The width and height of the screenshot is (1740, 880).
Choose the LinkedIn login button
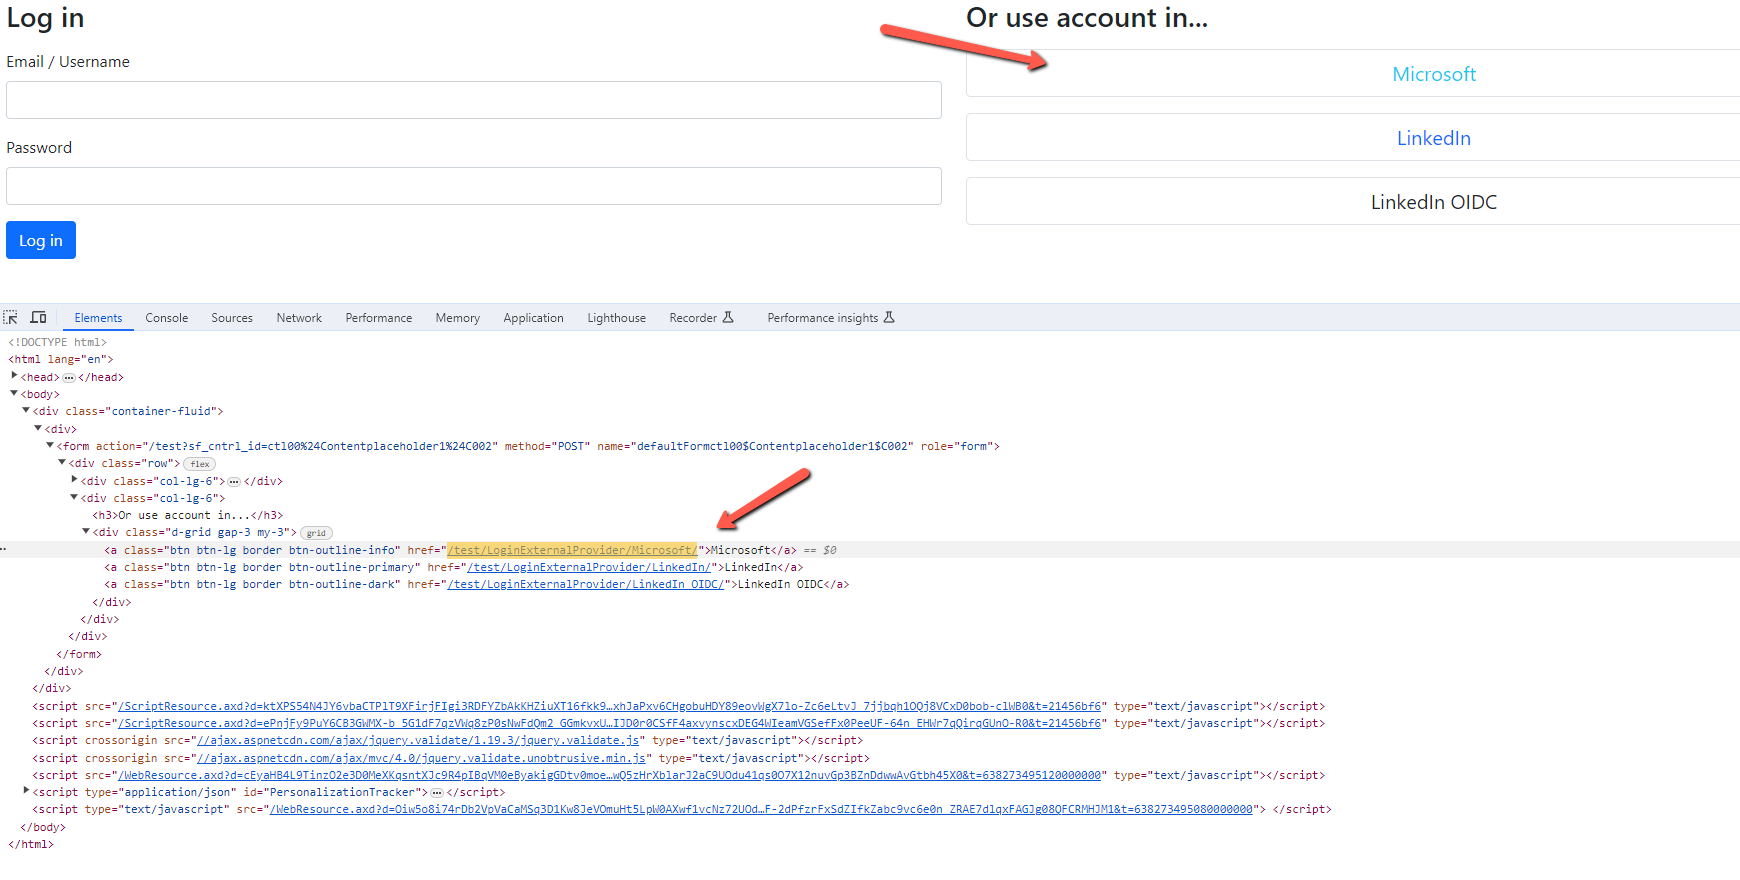[1353, 138]
